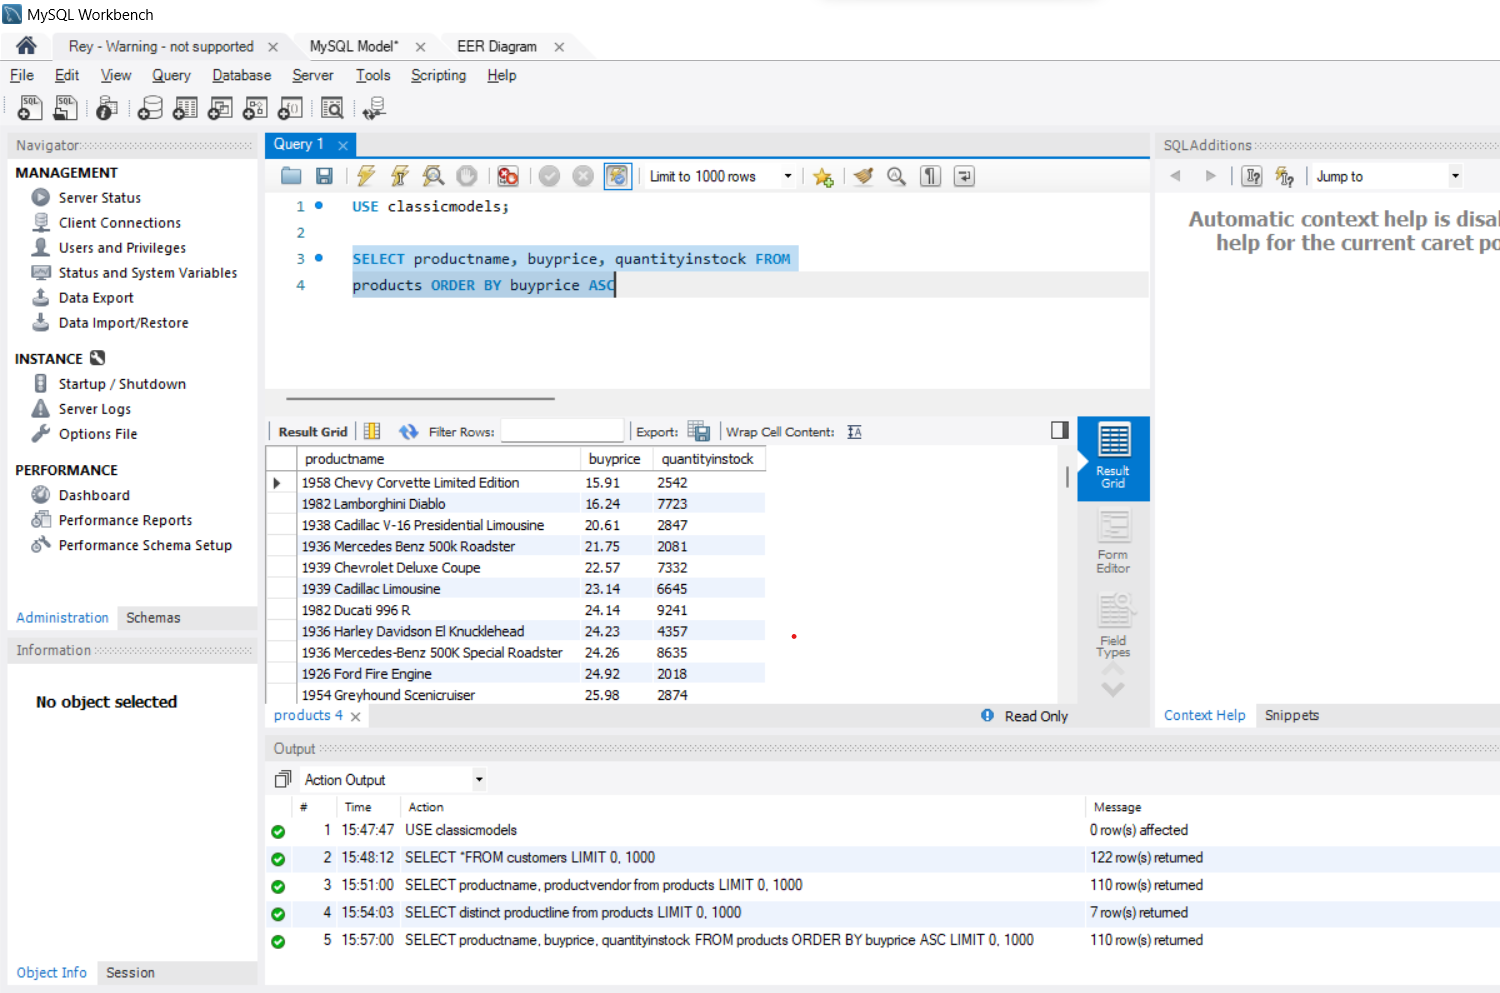This screenshot has width=1500, height=993.
Task: Save the script to file
Action: (324, 176)
